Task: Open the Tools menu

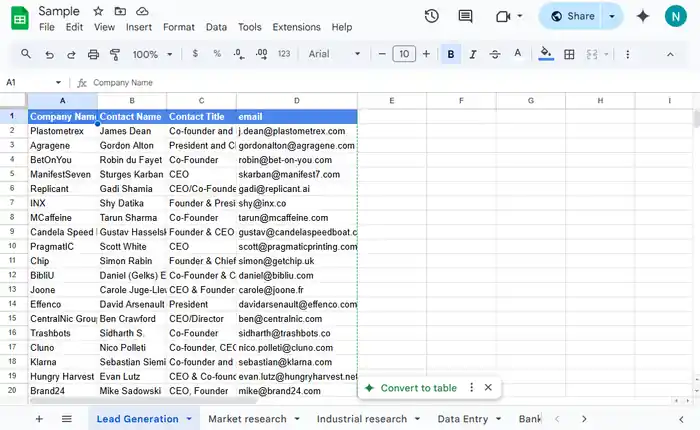Action: 250,27
